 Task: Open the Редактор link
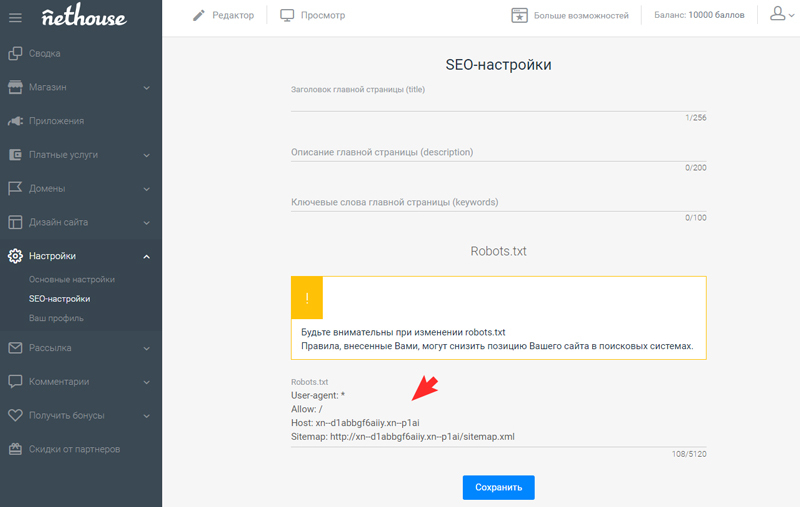point(233,15)
